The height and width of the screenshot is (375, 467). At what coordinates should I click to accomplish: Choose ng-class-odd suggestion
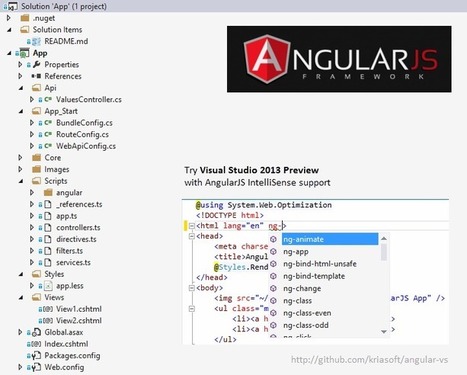tap(306, 325)
